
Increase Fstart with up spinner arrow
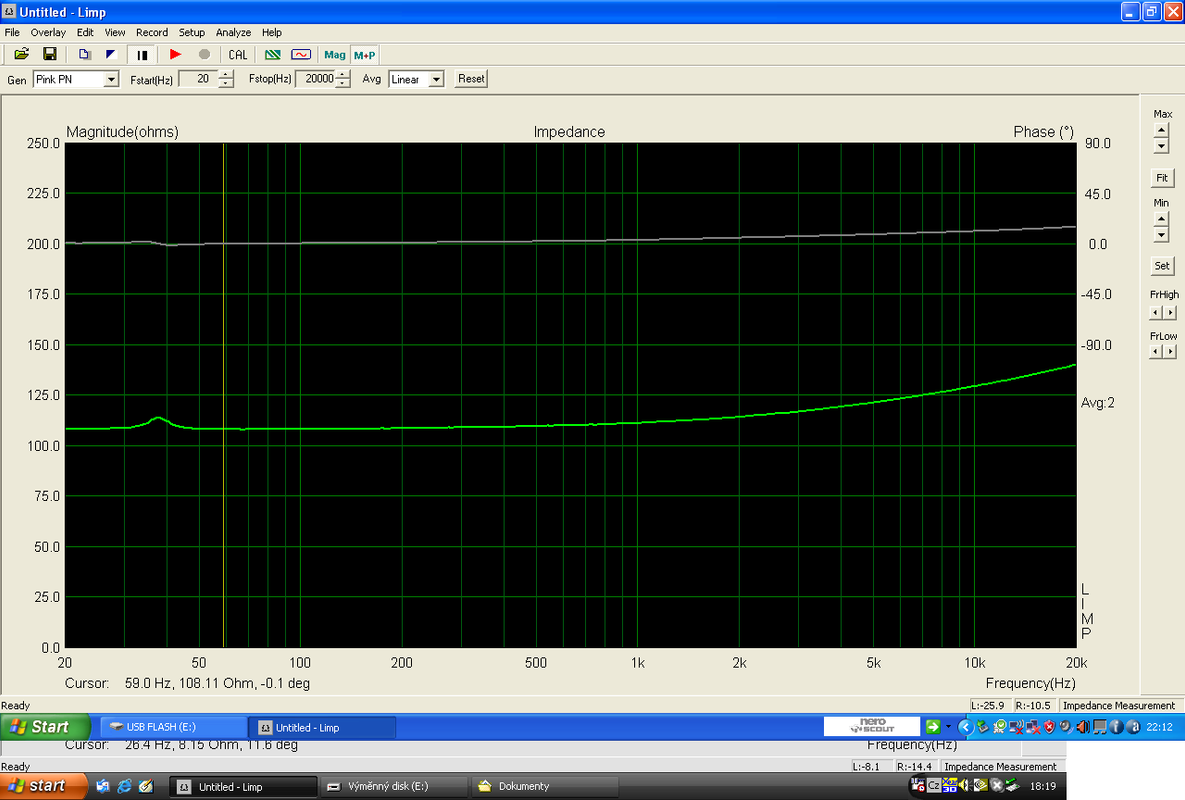(x=226, y=75)
